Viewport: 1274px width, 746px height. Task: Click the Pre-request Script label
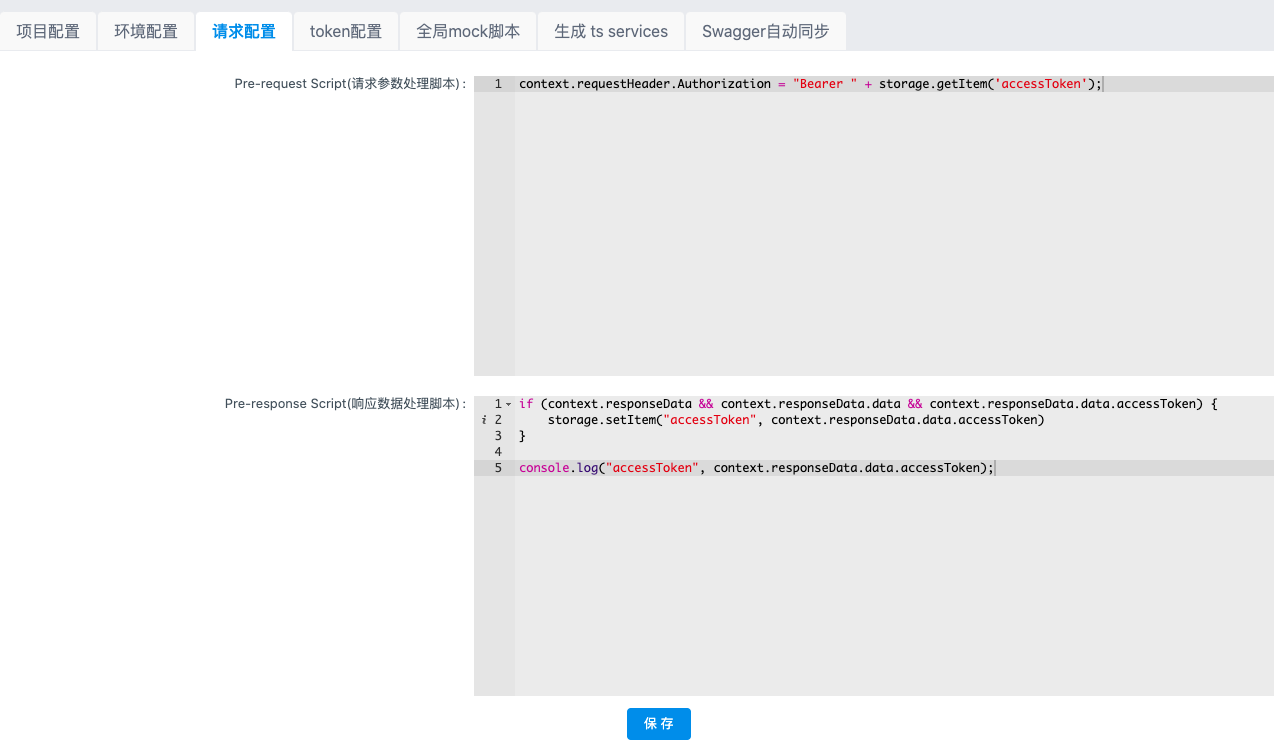(x=350, y=84)
